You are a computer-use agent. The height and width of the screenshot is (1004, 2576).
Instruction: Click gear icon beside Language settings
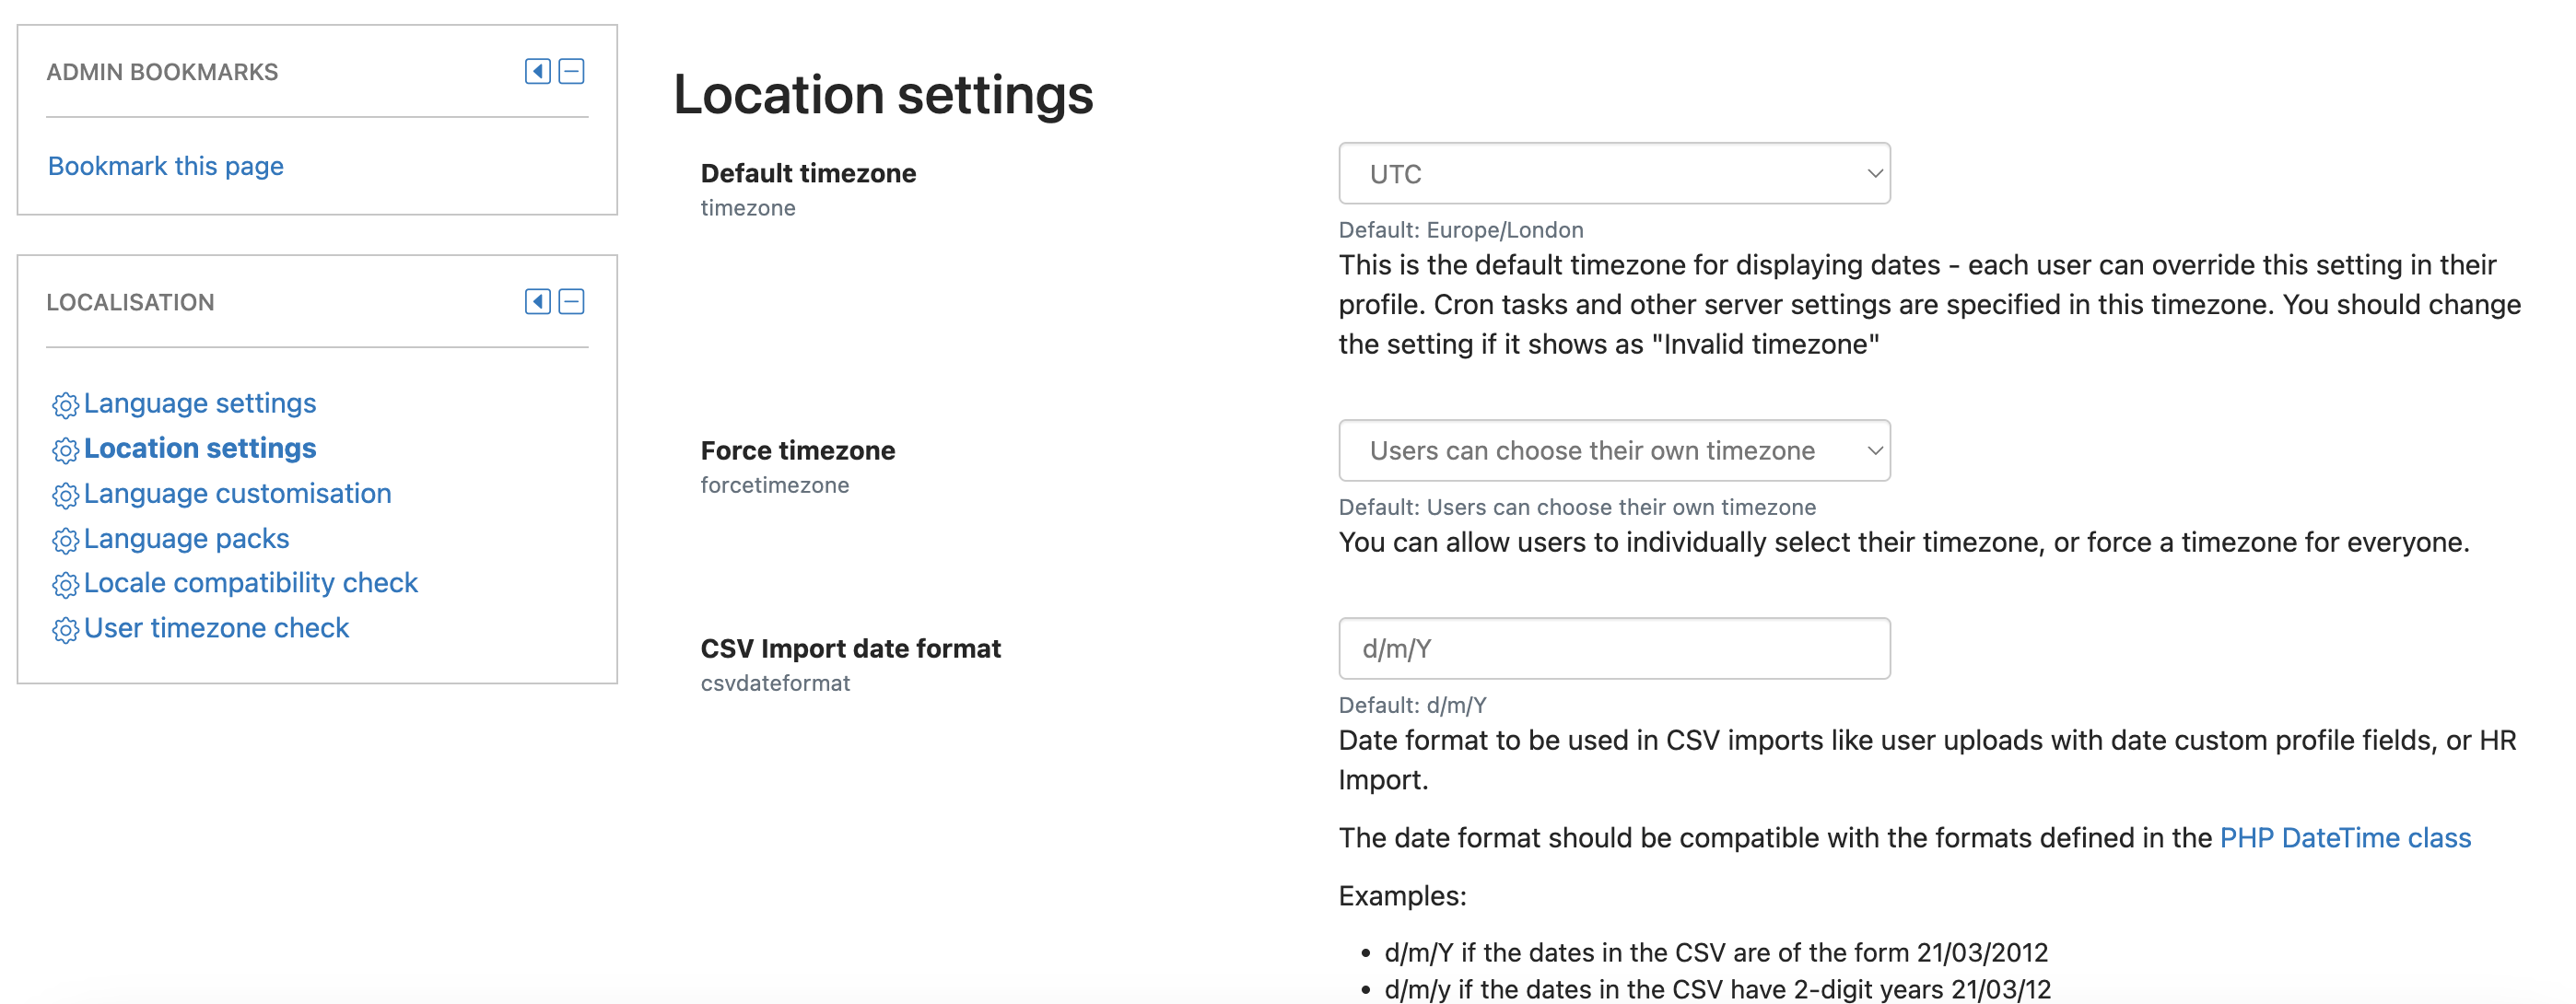[x=65, y=405]
